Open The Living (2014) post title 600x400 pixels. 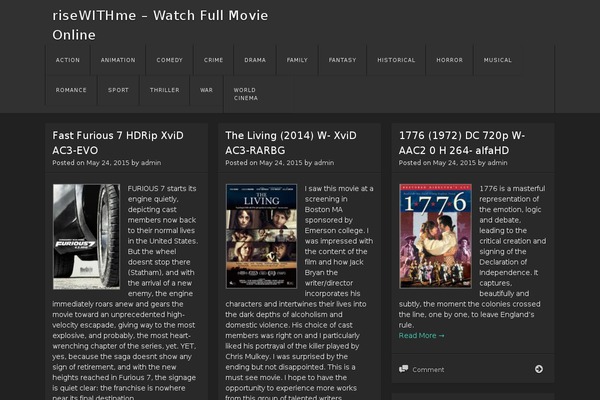(x=291, y=143)
